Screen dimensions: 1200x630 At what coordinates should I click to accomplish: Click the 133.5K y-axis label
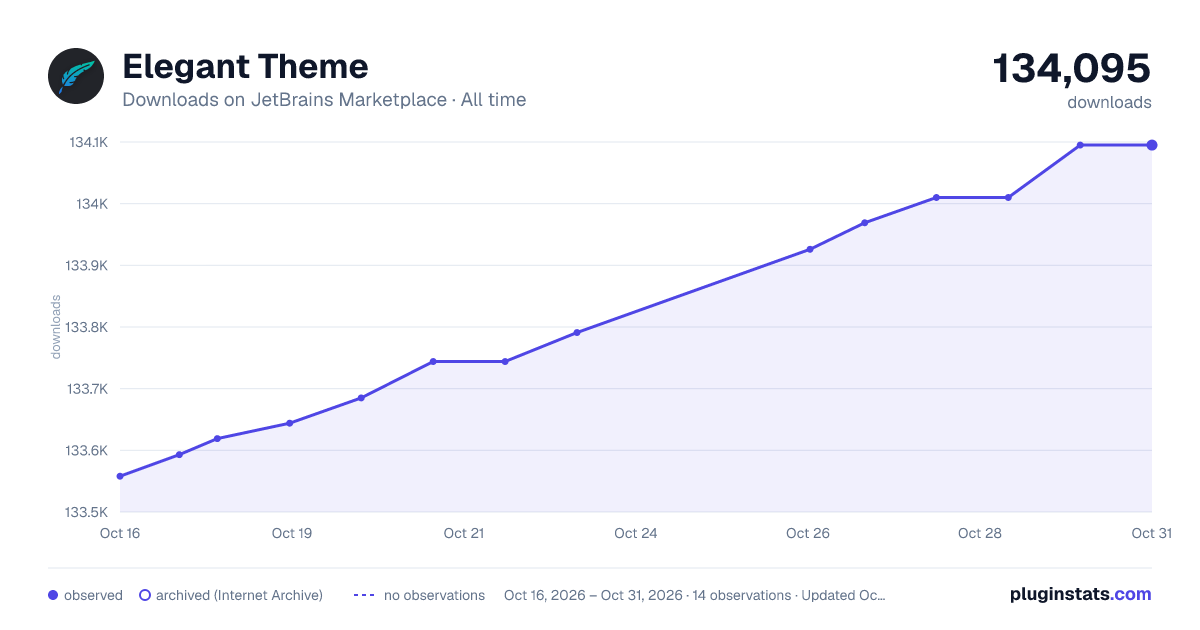tap(87, 512)
